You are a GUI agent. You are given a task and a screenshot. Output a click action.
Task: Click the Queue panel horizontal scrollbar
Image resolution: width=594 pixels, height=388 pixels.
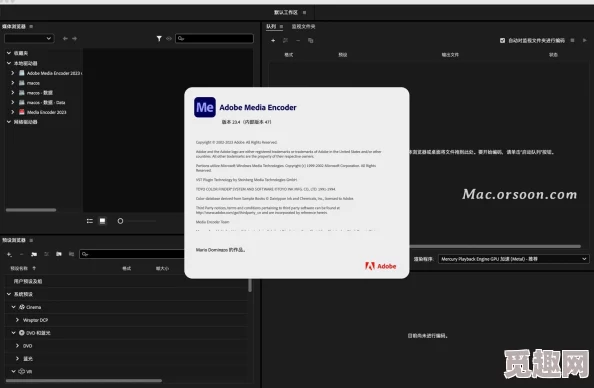495,246
